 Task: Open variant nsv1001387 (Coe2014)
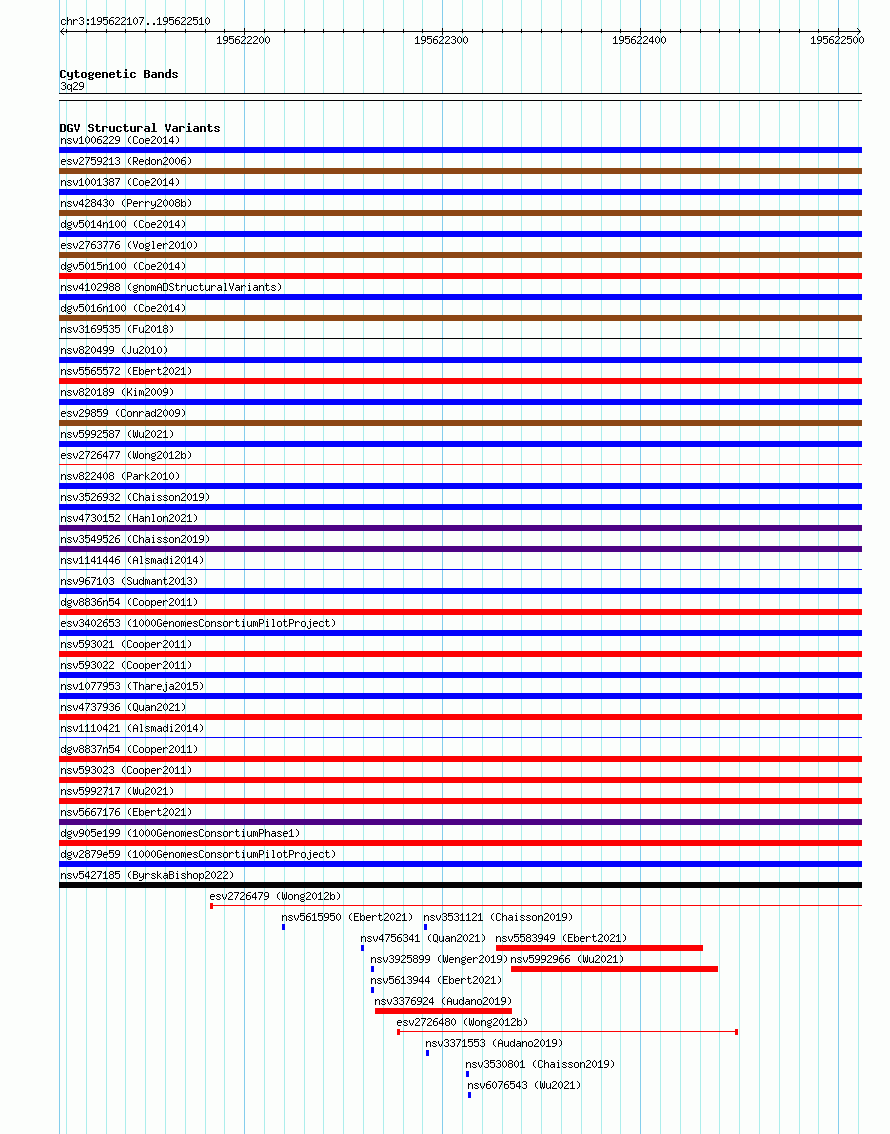[x=120, y=182]
